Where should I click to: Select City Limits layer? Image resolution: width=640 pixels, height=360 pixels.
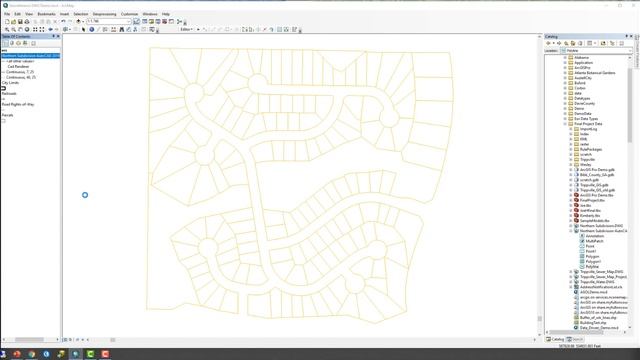[10, 83]
